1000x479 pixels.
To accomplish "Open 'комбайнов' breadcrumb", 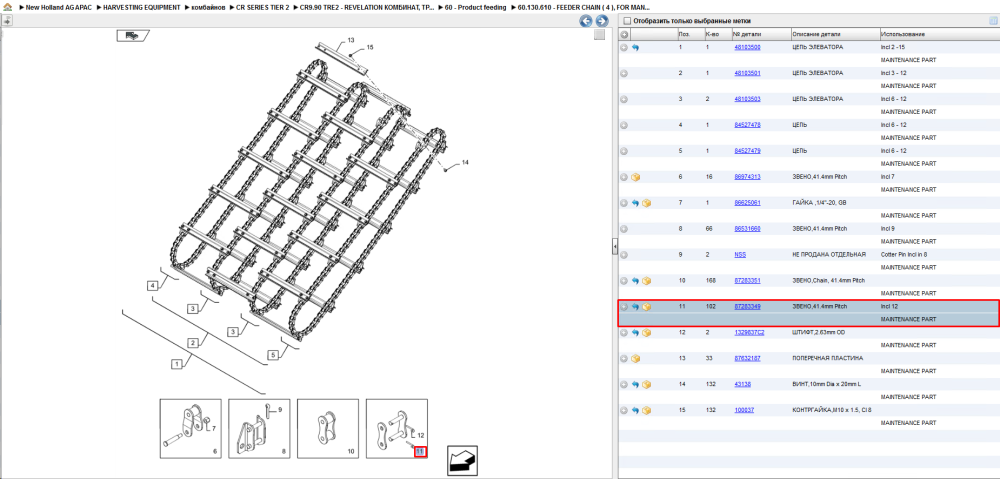I will click(x=208, y=7).
